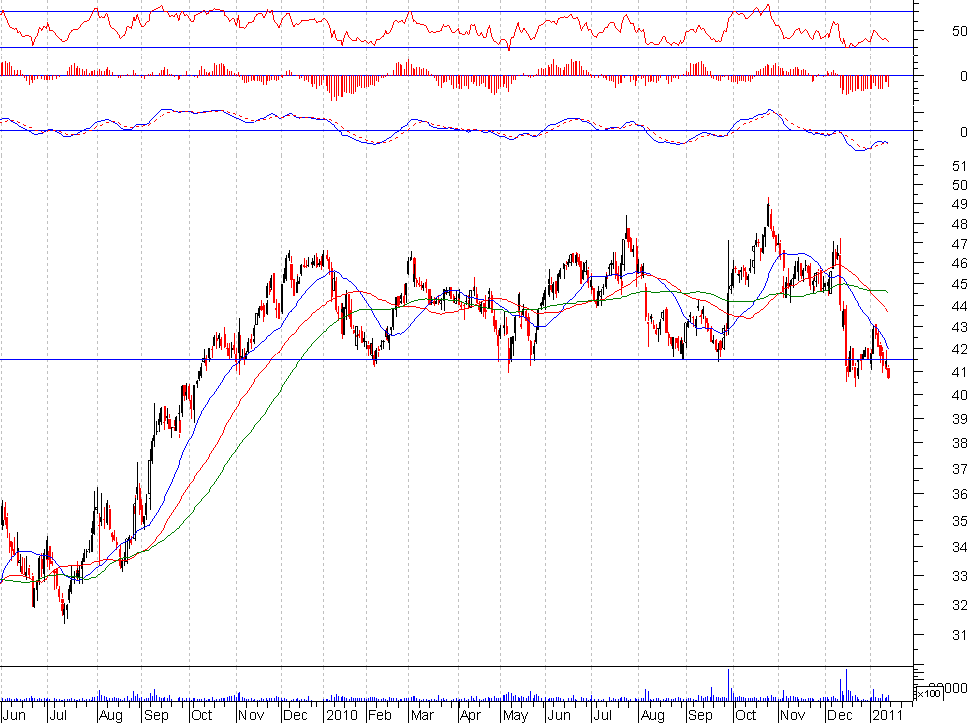Image resolution: width=971 pixels, height=723 pixels.
Task: Select the Mar month label
Action: pos(422,715)
